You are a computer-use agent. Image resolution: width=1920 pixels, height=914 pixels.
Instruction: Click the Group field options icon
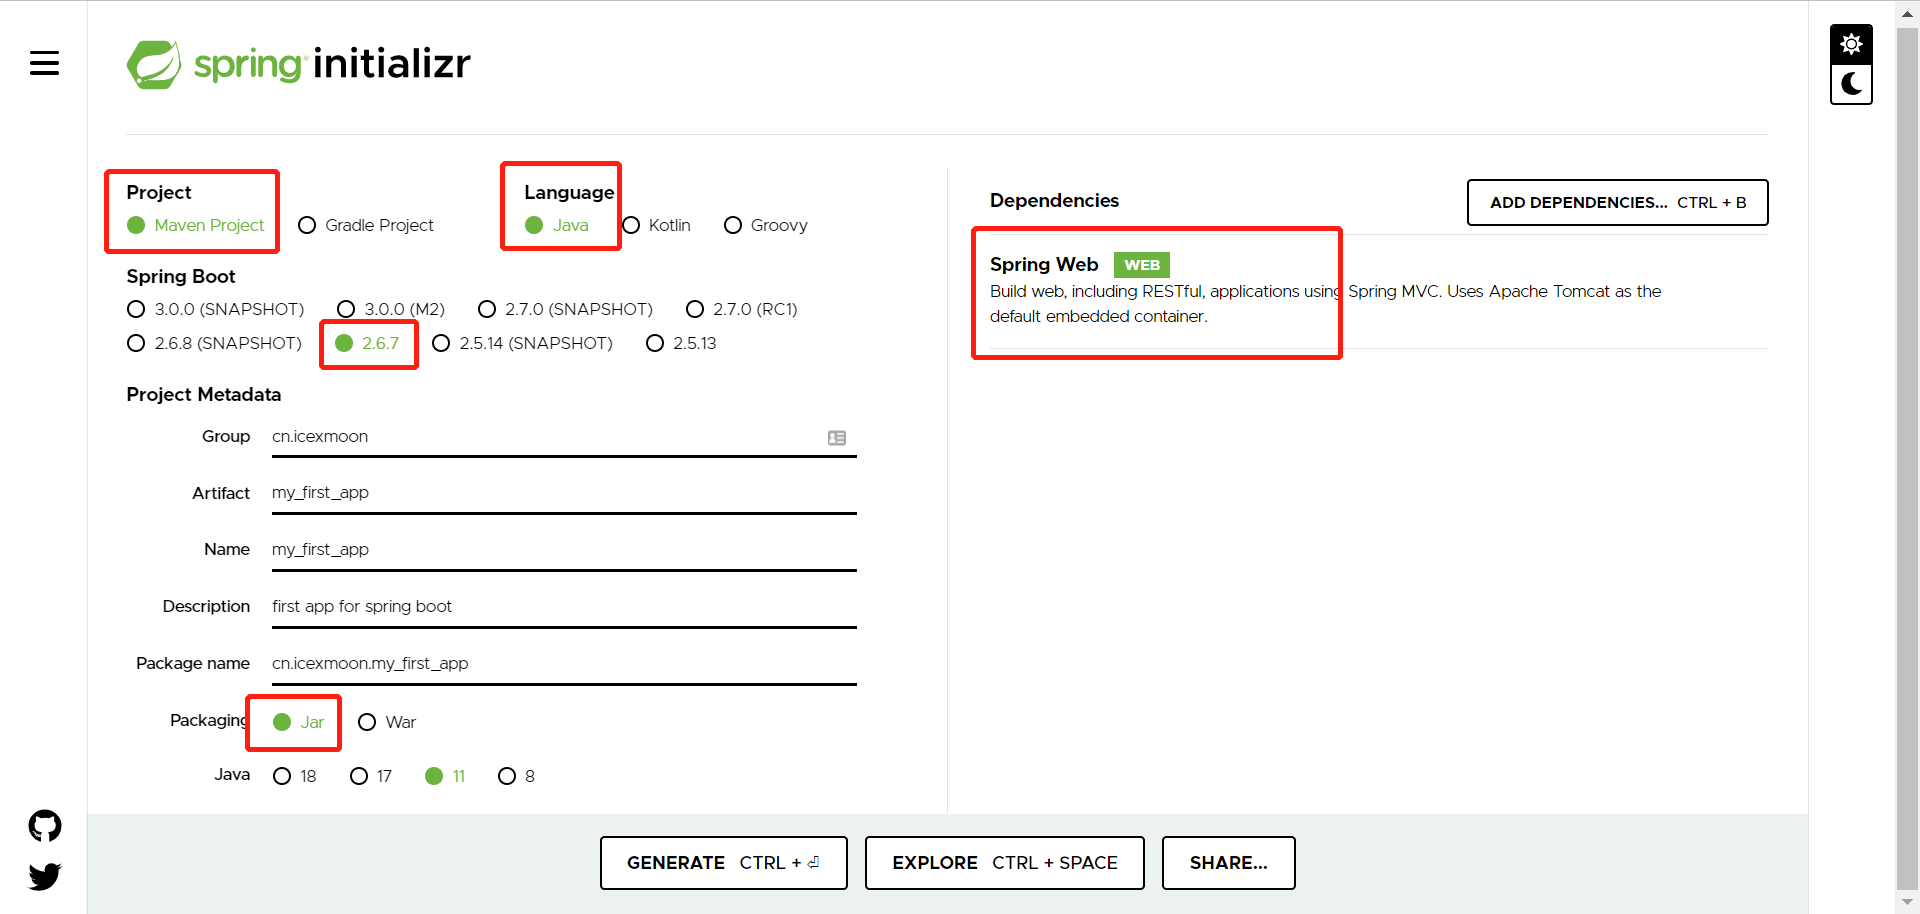tap(837, 438)
